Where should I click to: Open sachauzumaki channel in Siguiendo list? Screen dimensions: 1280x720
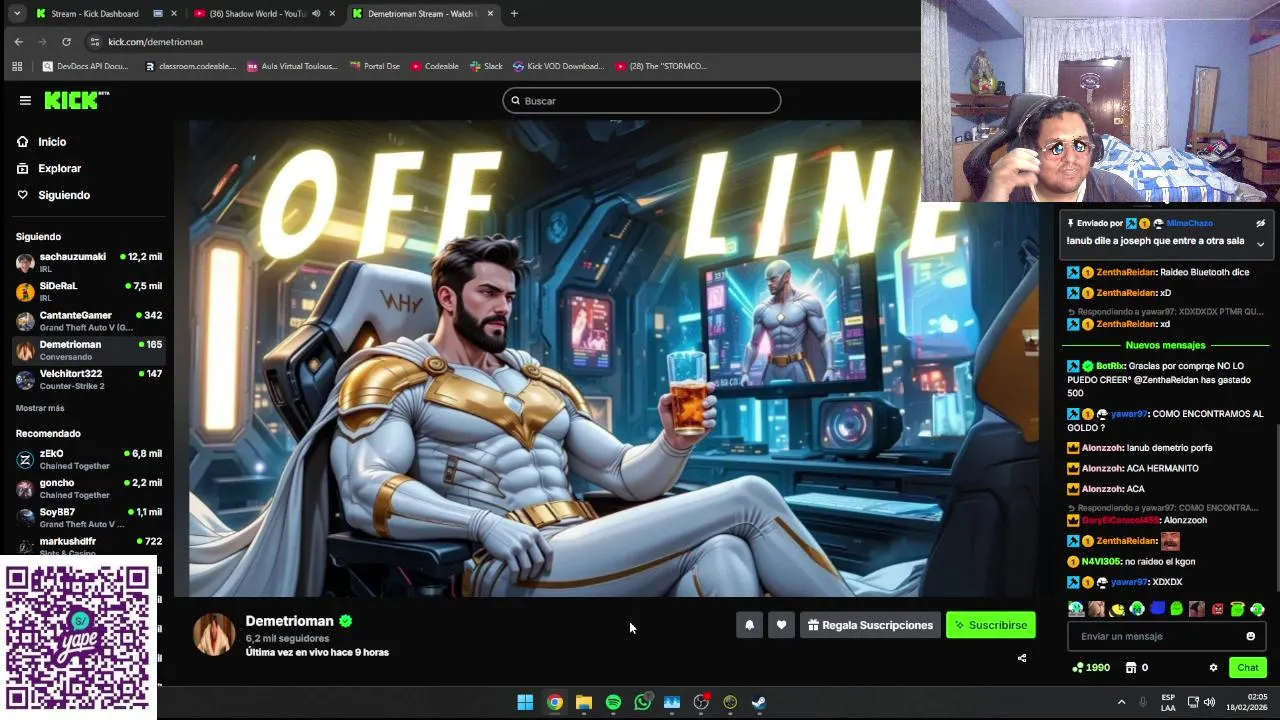point(88,262)
